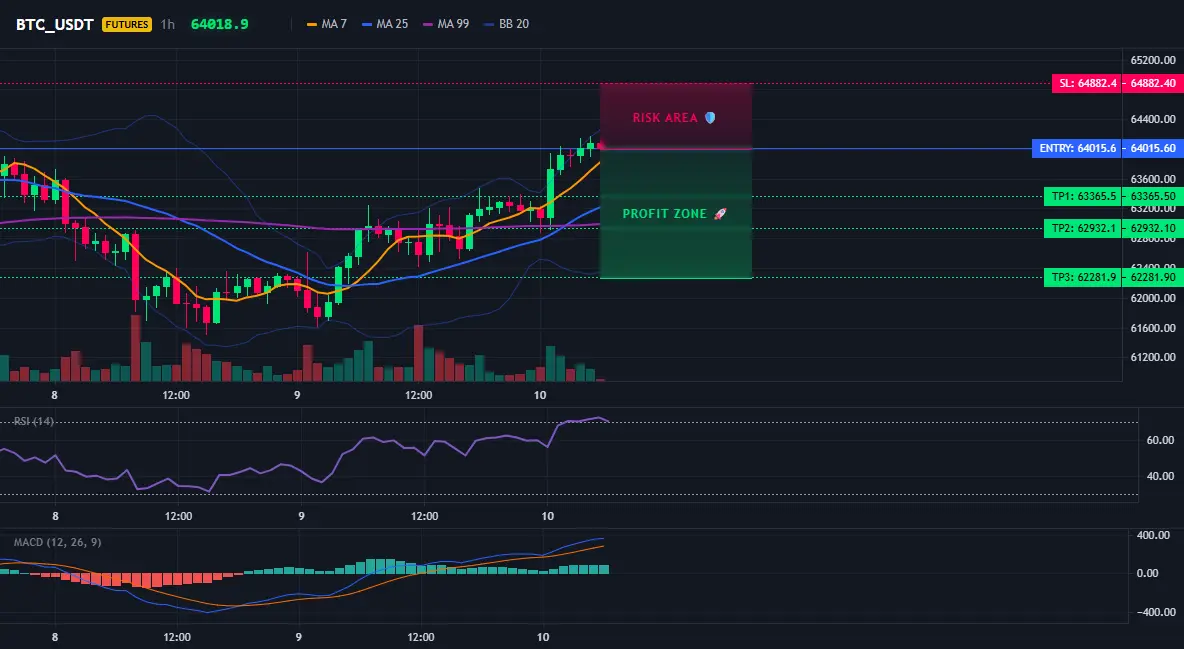Select the 1h timeframe label
The image size is (1184, 649).
point(168,24)
